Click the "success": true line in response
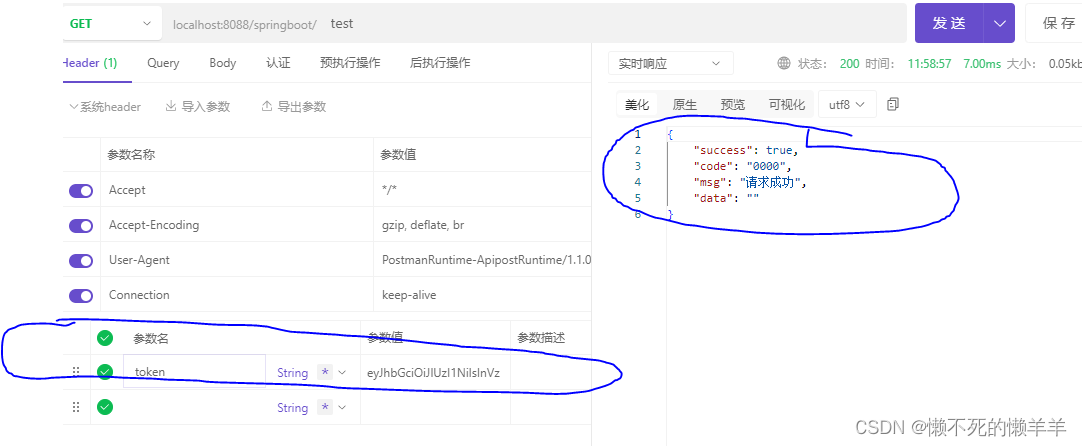 746,150
